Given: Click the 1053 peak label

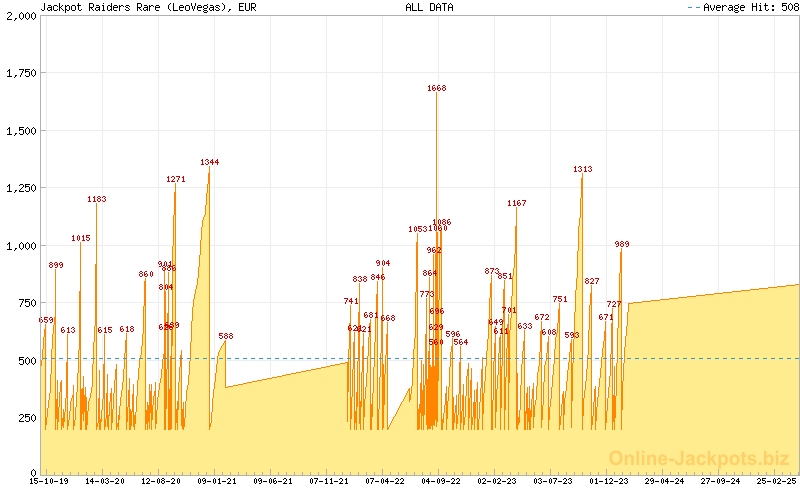Looking at the screenshot, I should [418, 229].
